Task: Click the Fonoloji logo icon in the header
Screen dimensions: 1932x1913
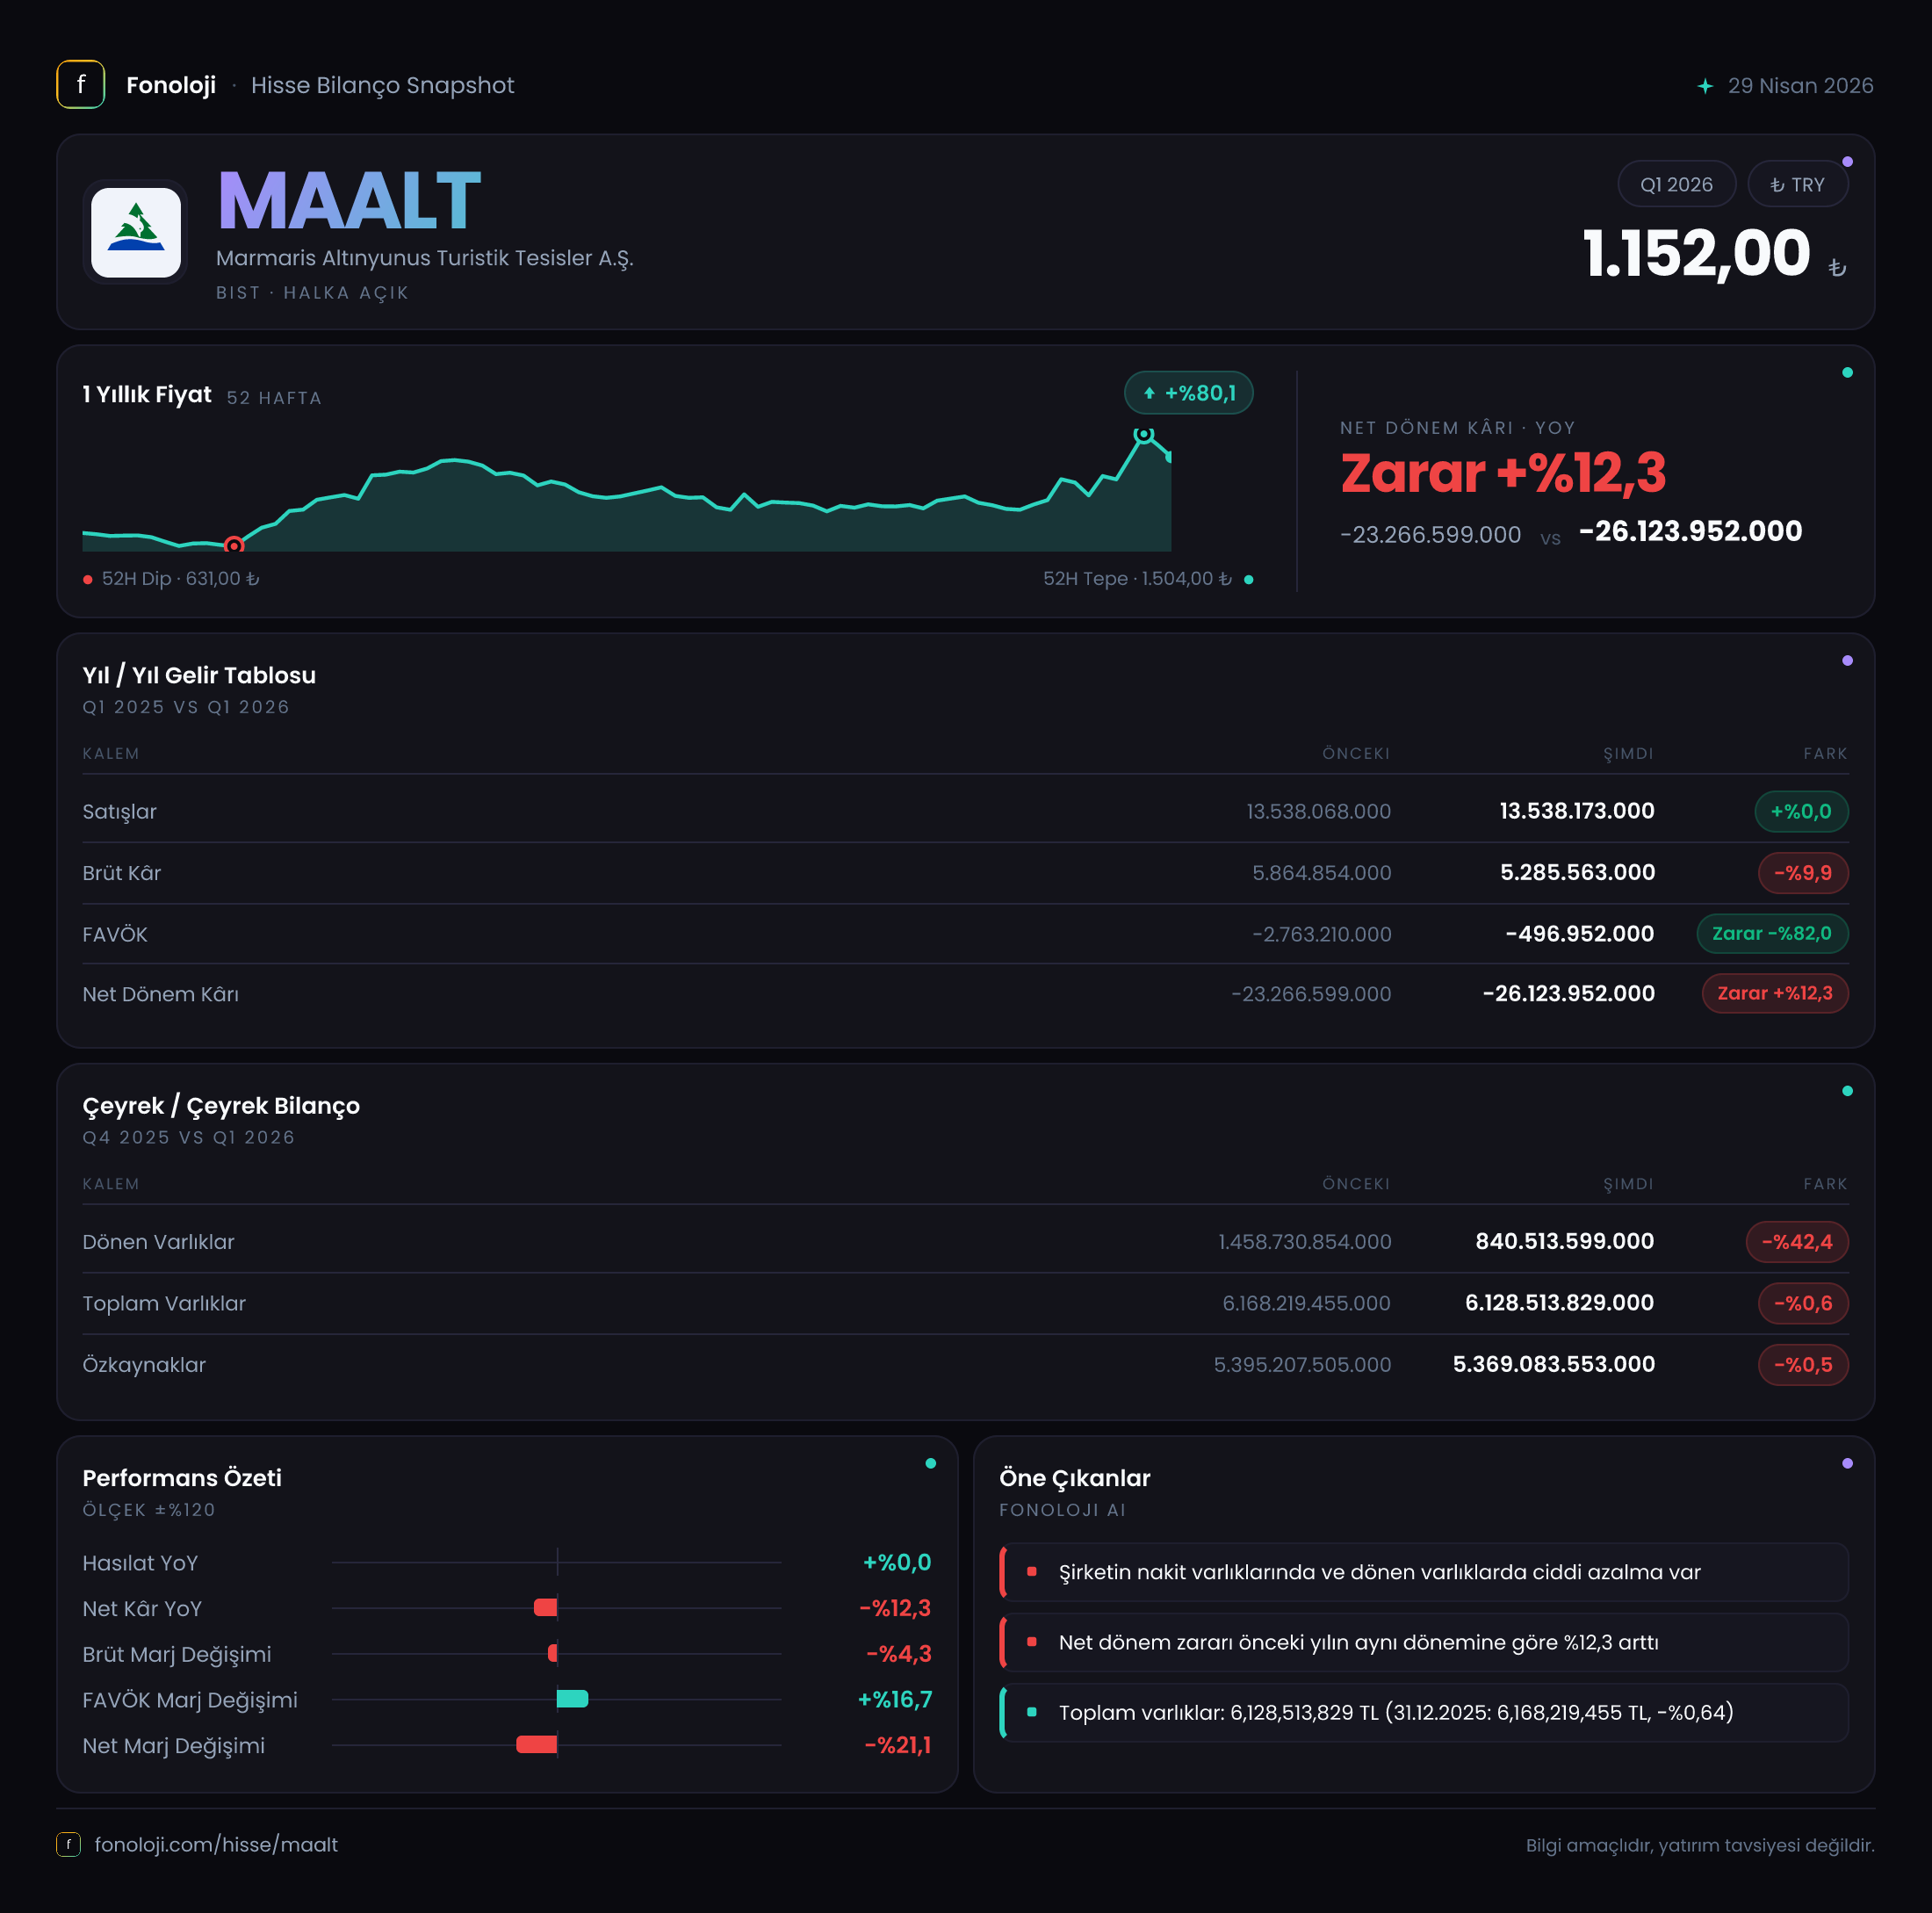Action: pyautogui.click(x=81, y=85)
